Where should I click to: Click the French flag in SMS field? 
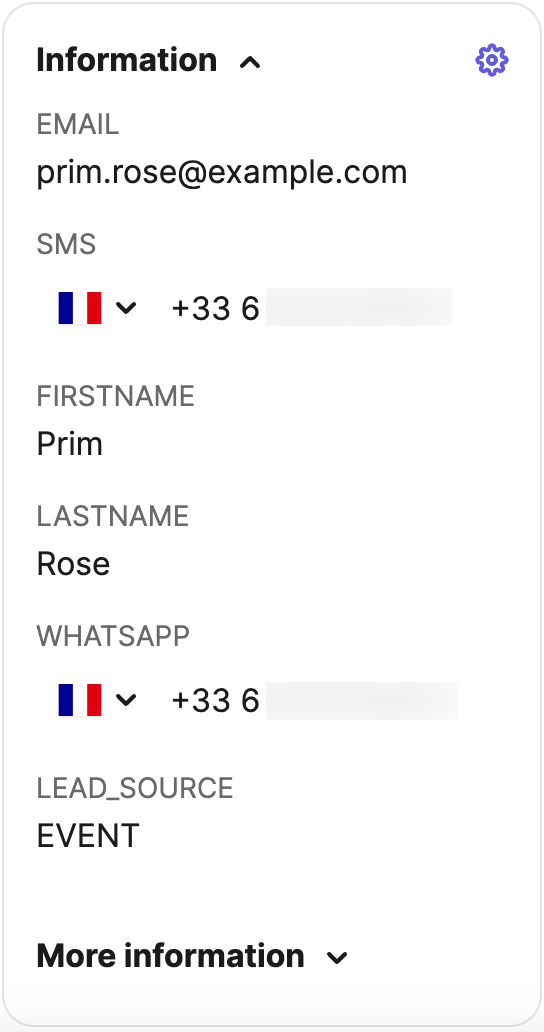point(80,308)
